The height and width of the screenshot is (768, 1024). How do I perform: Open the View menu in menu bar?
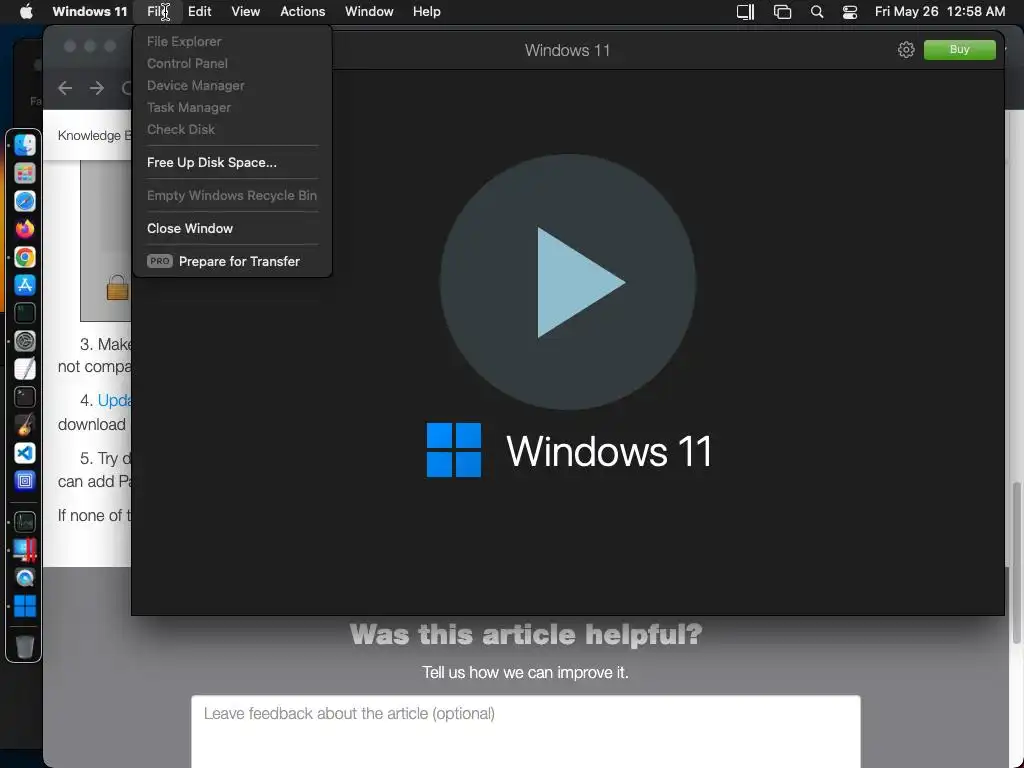(246, 11)
